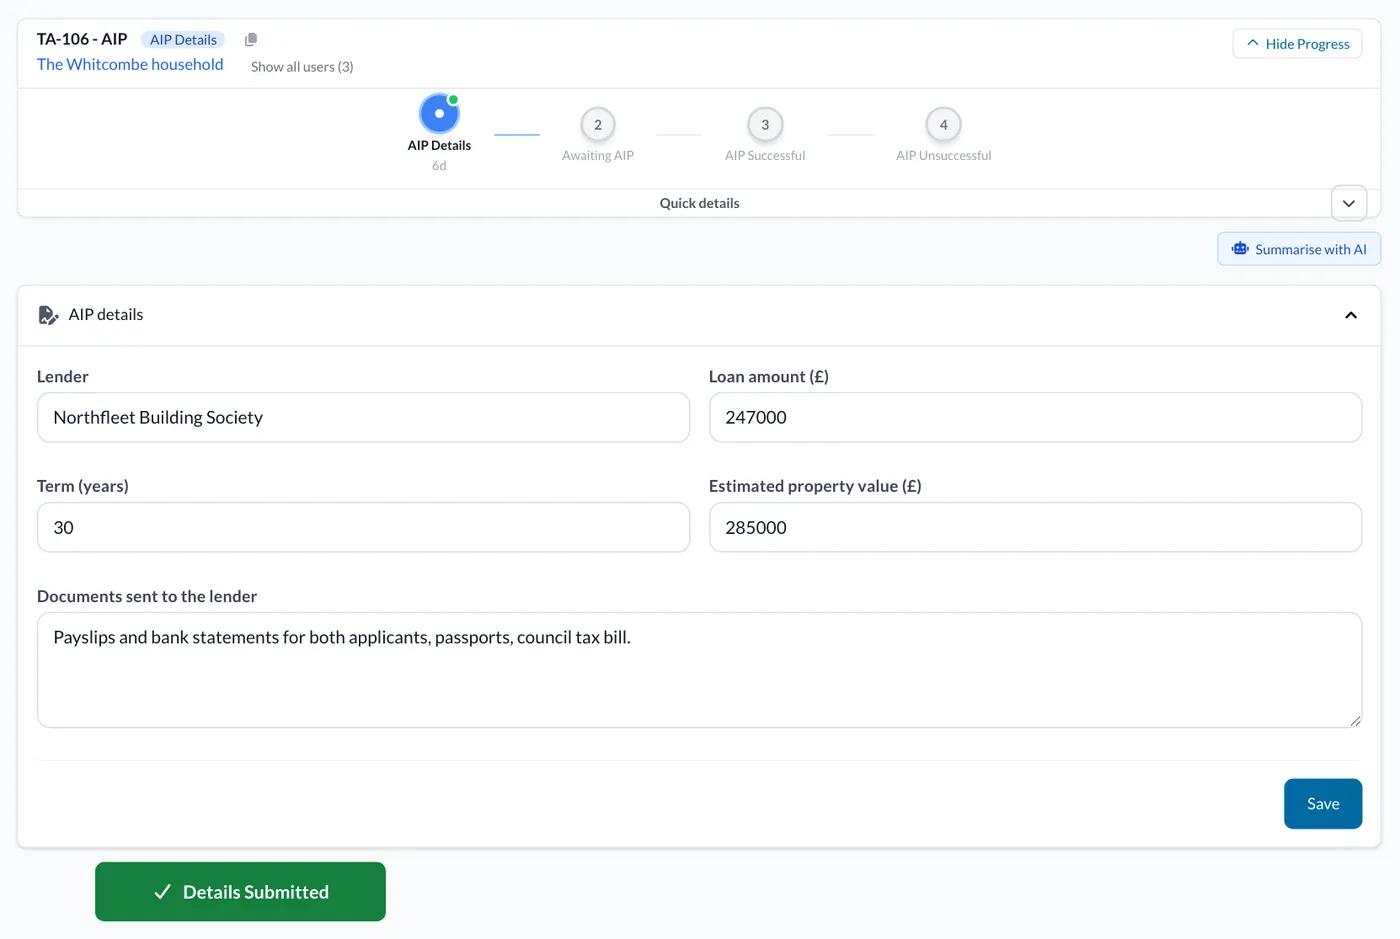
Task: Collapse the AIP details section
Action: point(1351,315)
